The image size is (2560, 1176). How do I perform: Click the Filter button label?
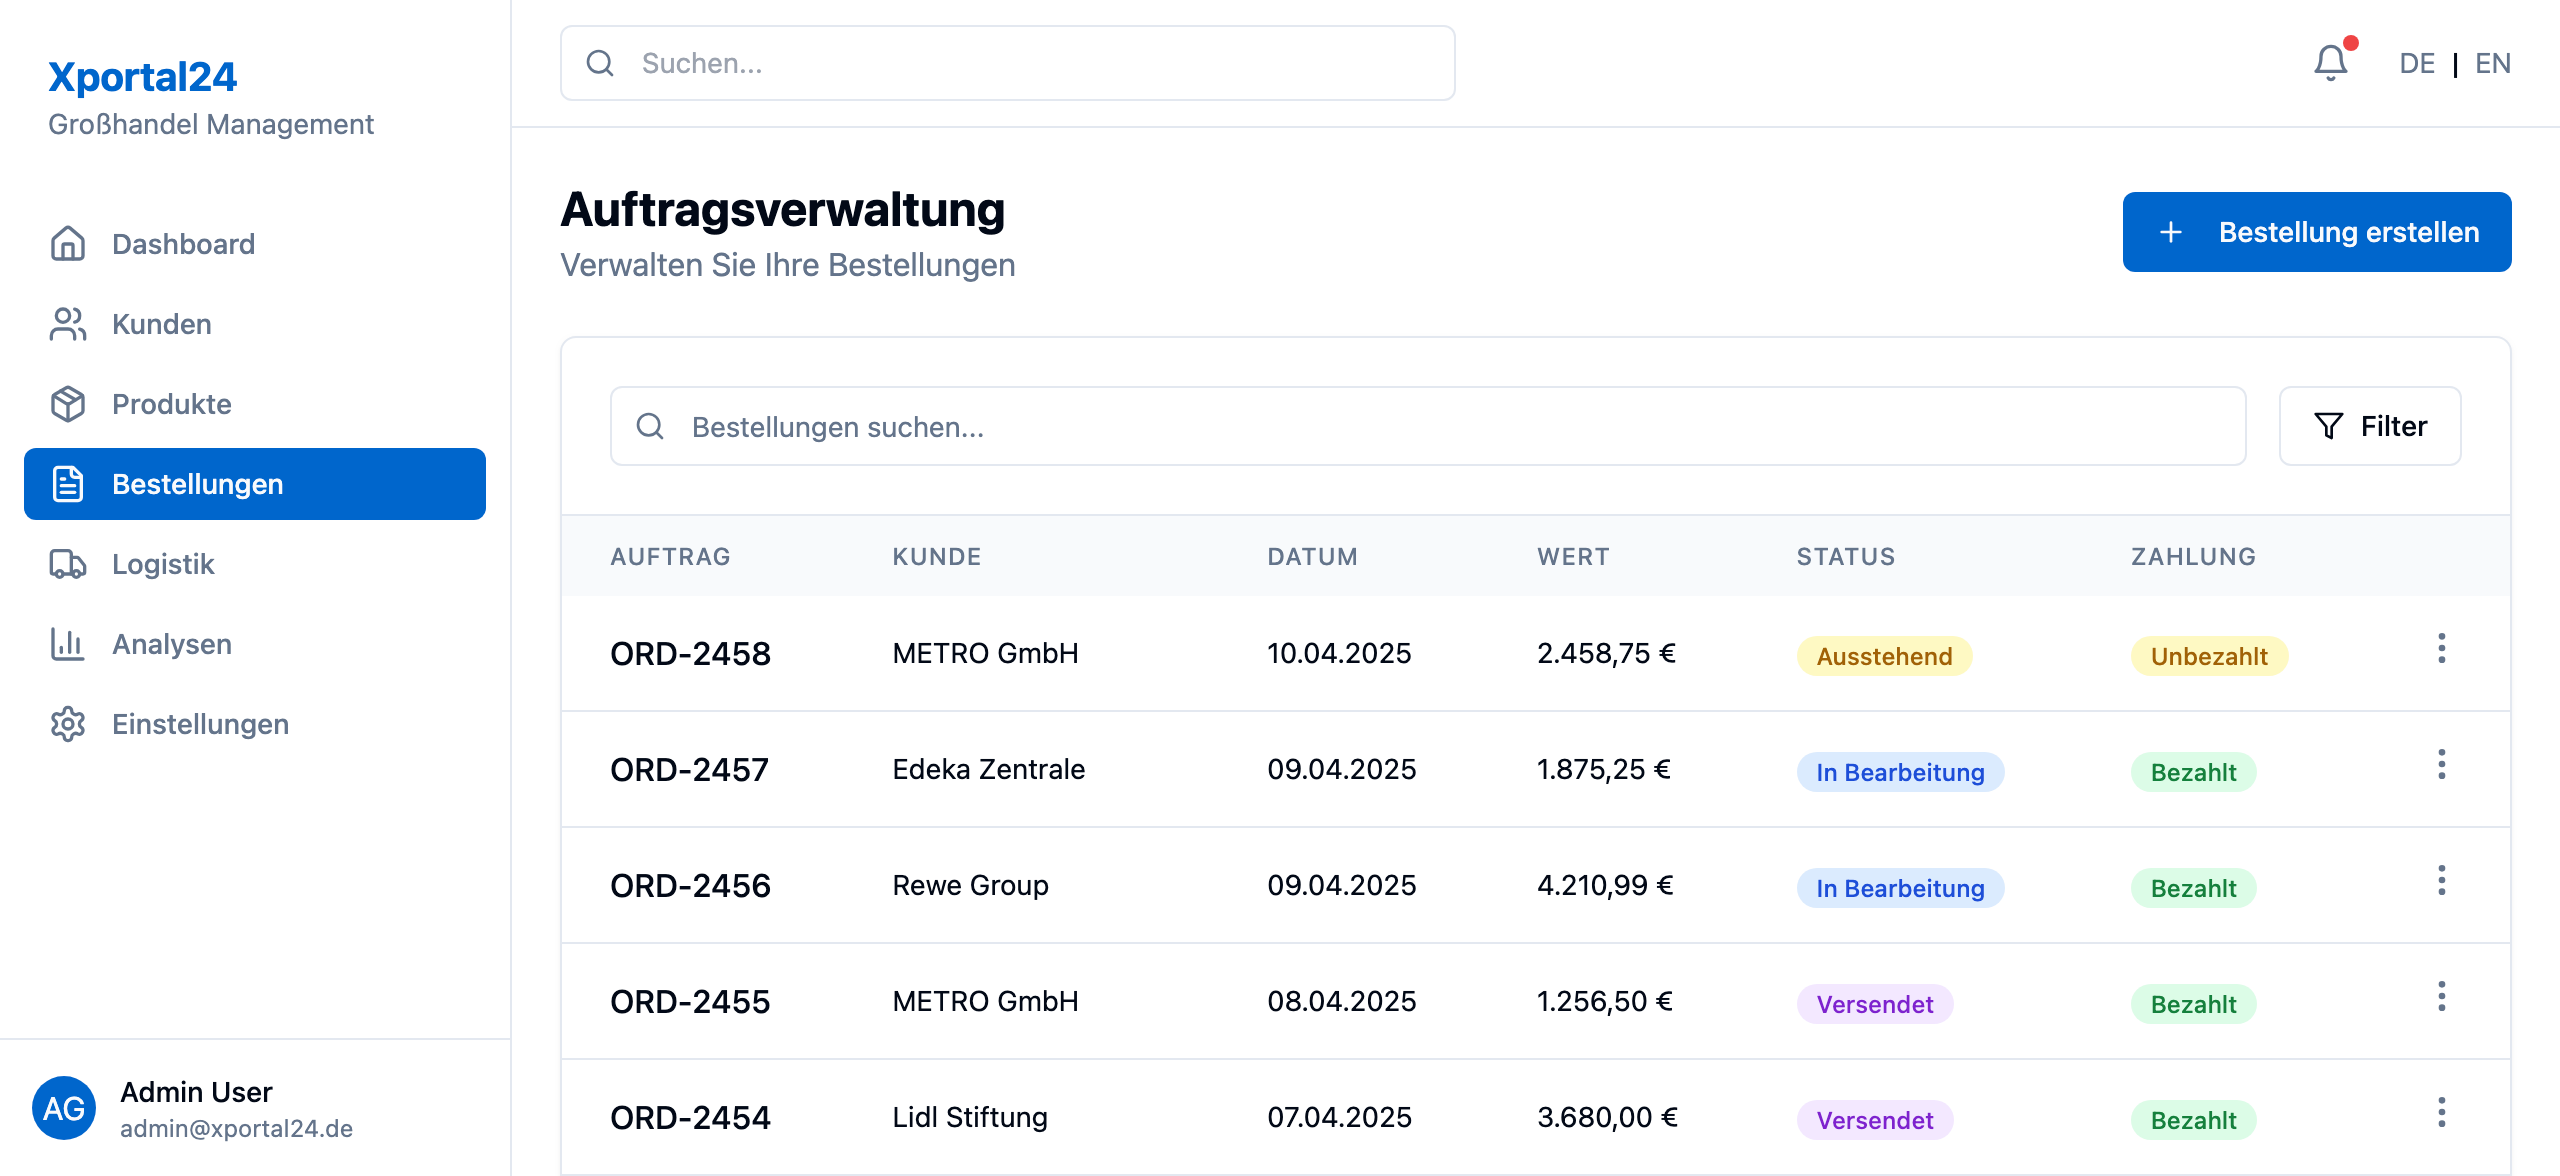(2394, 426)
